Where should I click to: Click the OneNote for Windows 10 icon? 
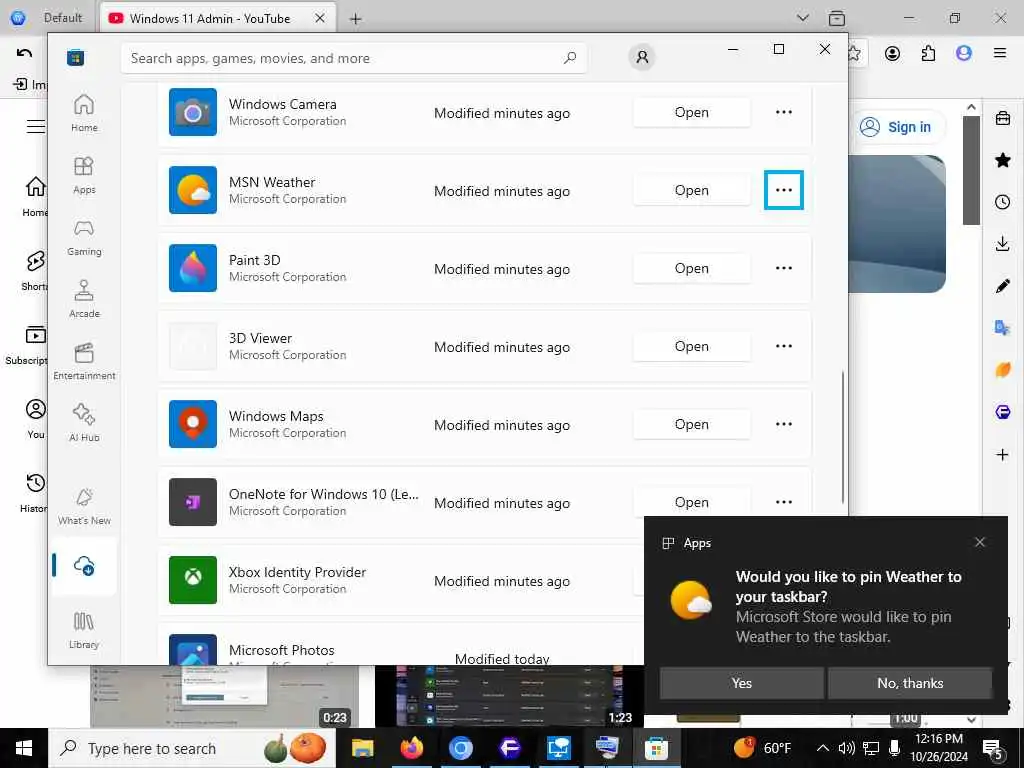point(193,502)
